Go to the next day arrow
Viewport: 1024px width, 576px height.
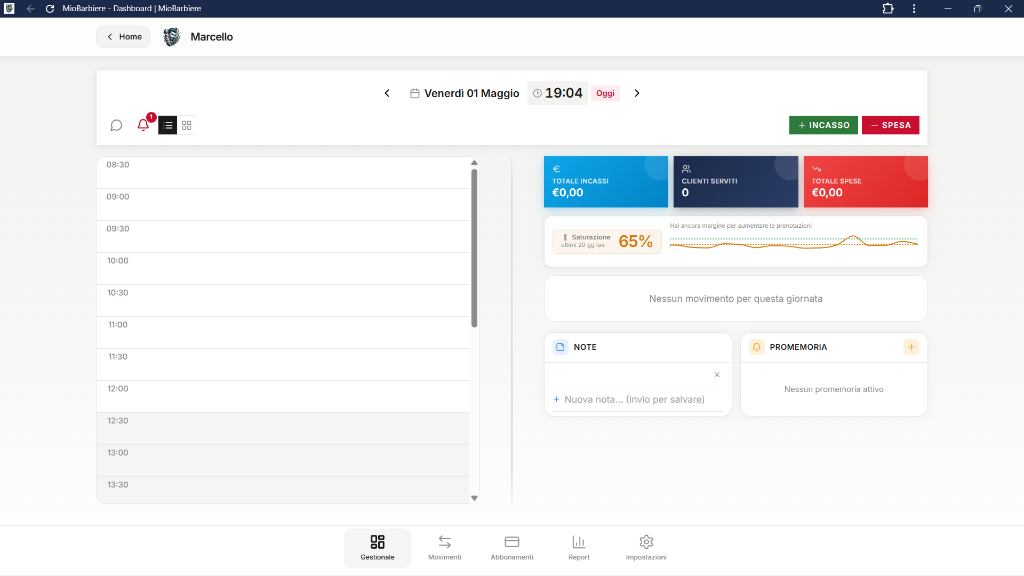(637, 93)
